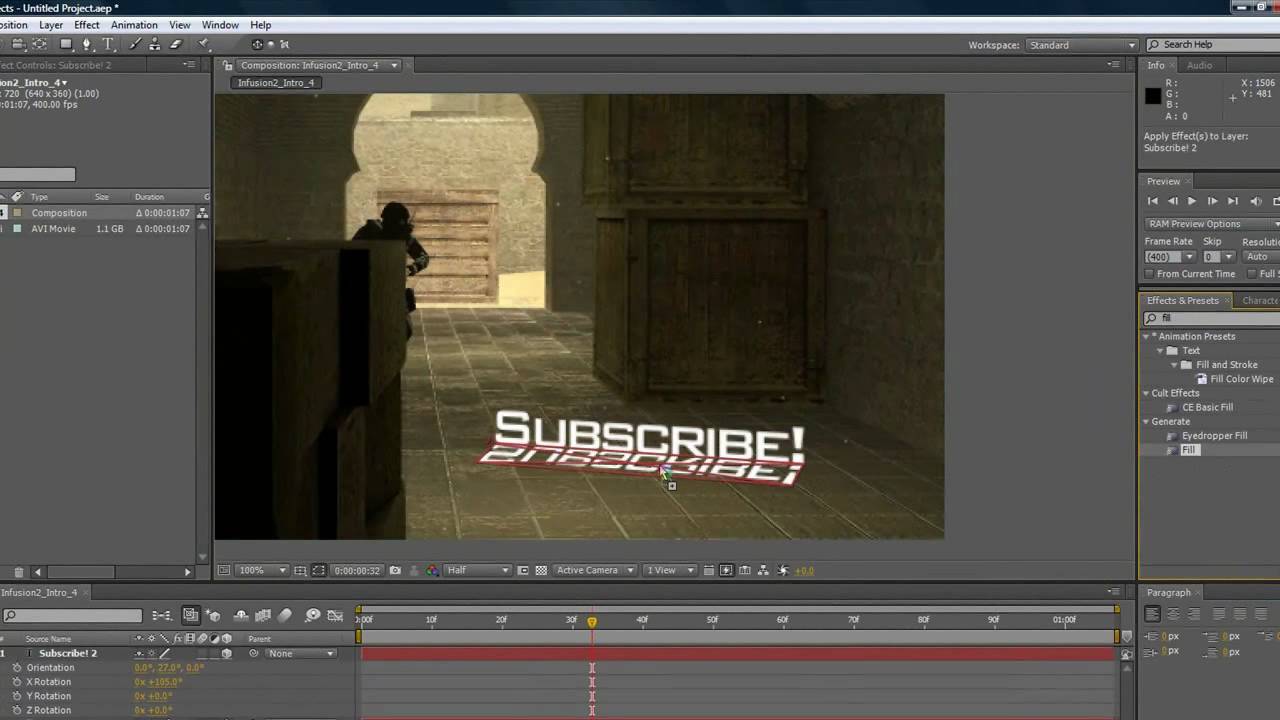The image size is (1280, 720).
Task: Open the magnification dropdown showing 100%
Action: [262, 570]
